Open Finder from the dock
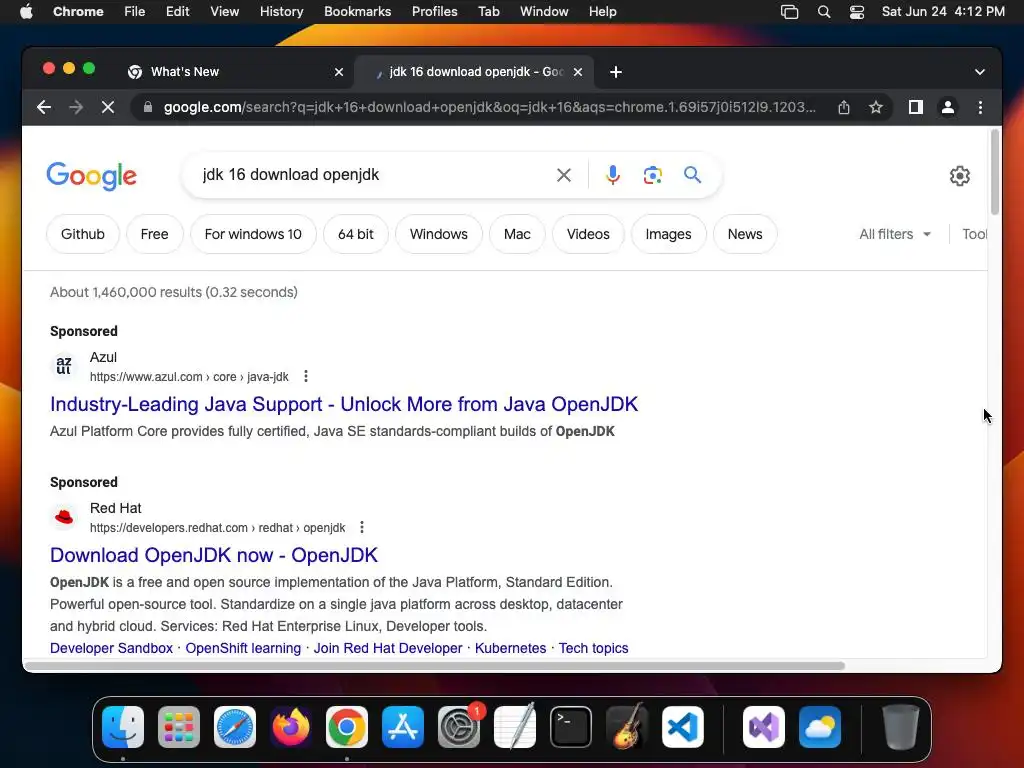Image resolution: width=1024 pixels, height=768 pixels. [x=123, y=727]
